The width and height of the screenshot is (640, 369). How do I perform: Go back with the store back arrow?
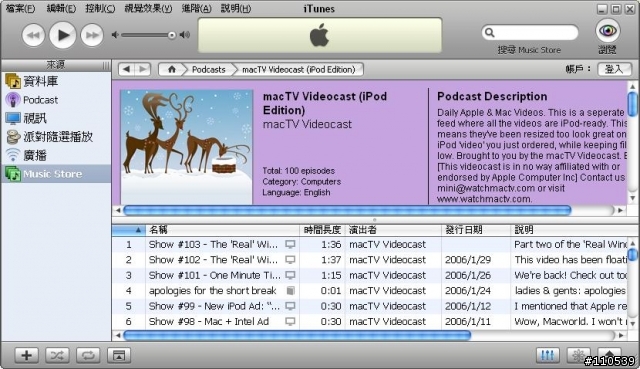pos(127,69)
